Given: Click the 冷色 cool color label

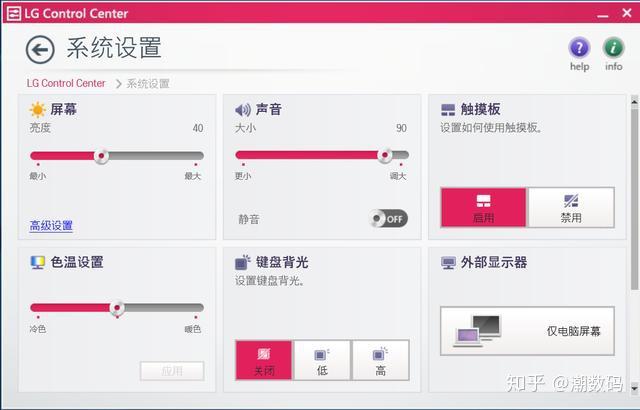Looking at the screenshot, I should click(x=38, y=329).
